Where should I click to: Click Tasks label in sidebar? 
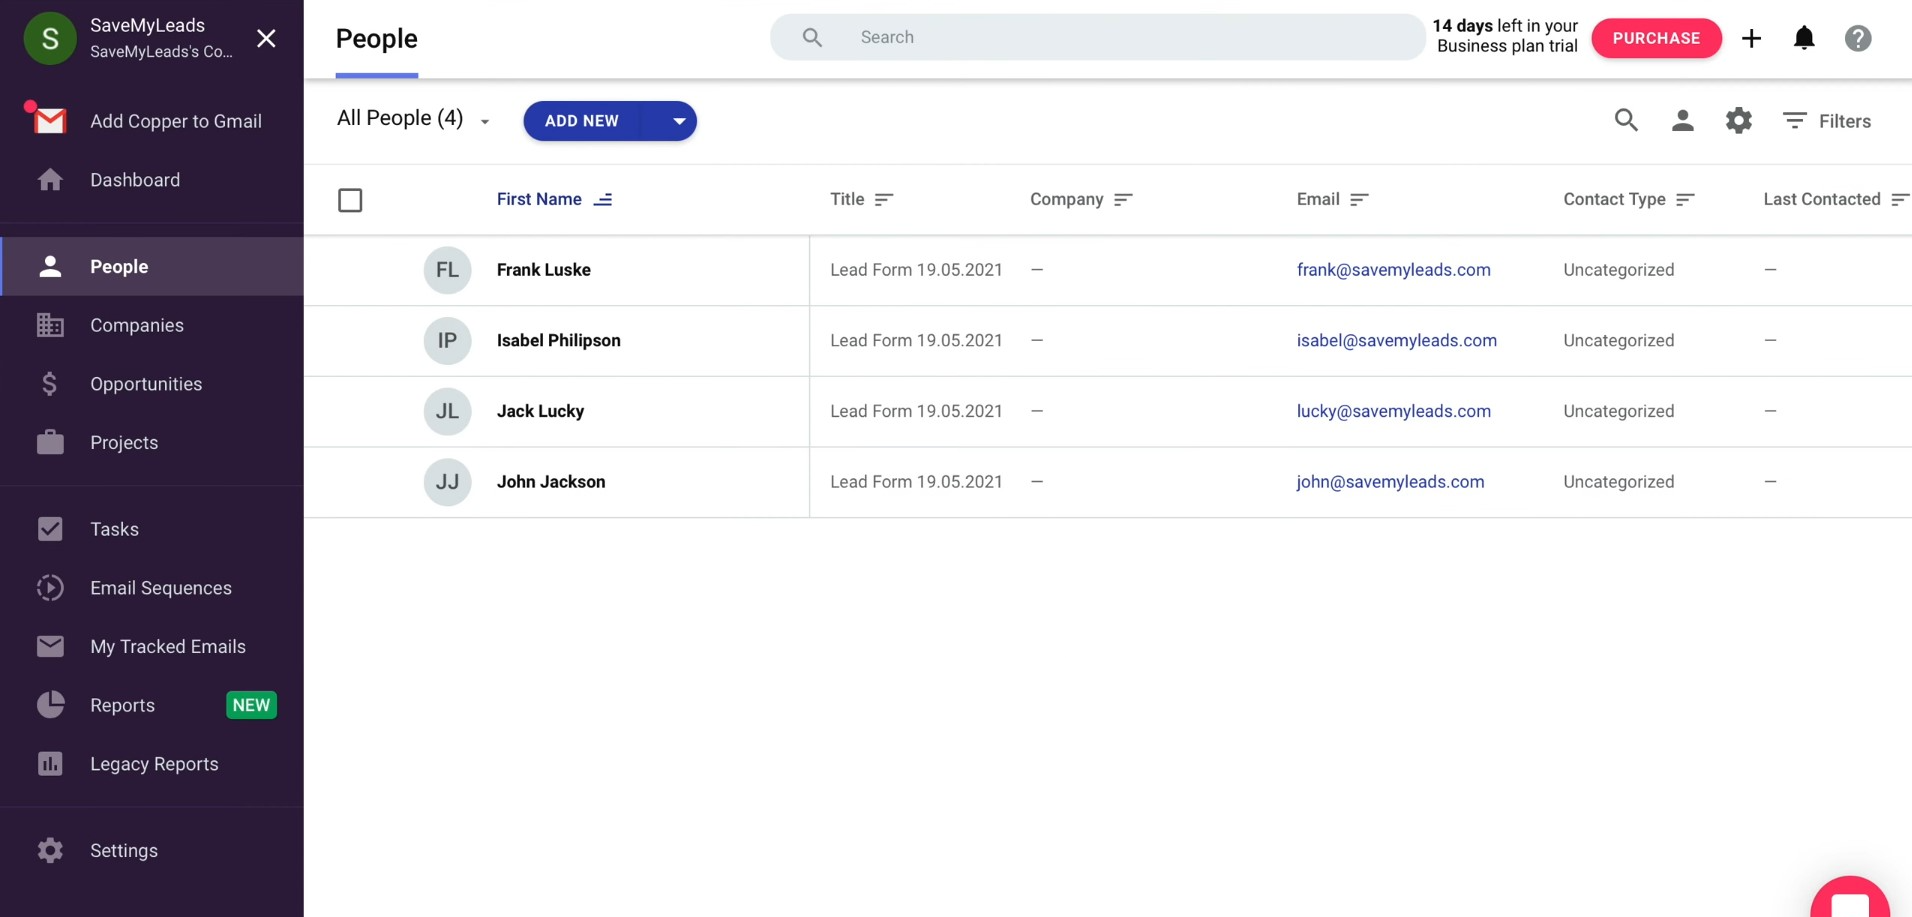(x=114, y=529)
